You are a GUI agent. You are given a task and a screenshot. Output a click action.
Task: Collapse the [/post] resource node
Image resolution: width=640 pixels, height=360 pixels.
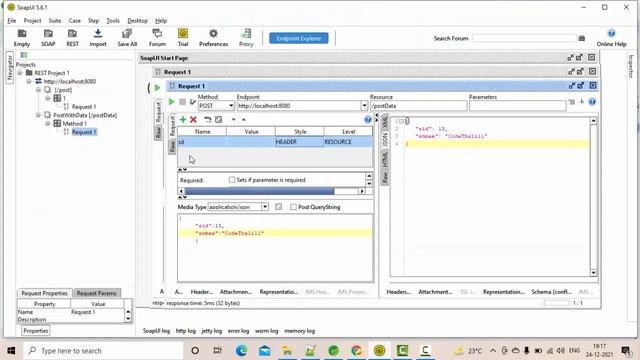tap(38, 90)
